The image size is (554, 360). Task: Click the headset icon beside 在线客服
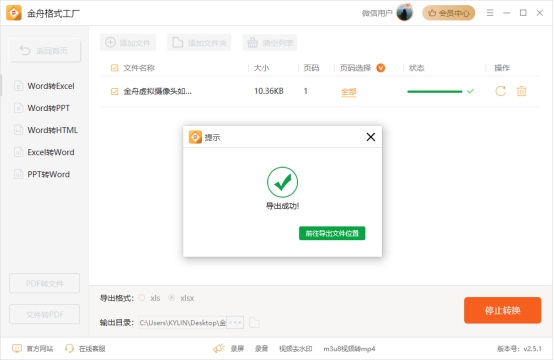[x=69, y=349]
